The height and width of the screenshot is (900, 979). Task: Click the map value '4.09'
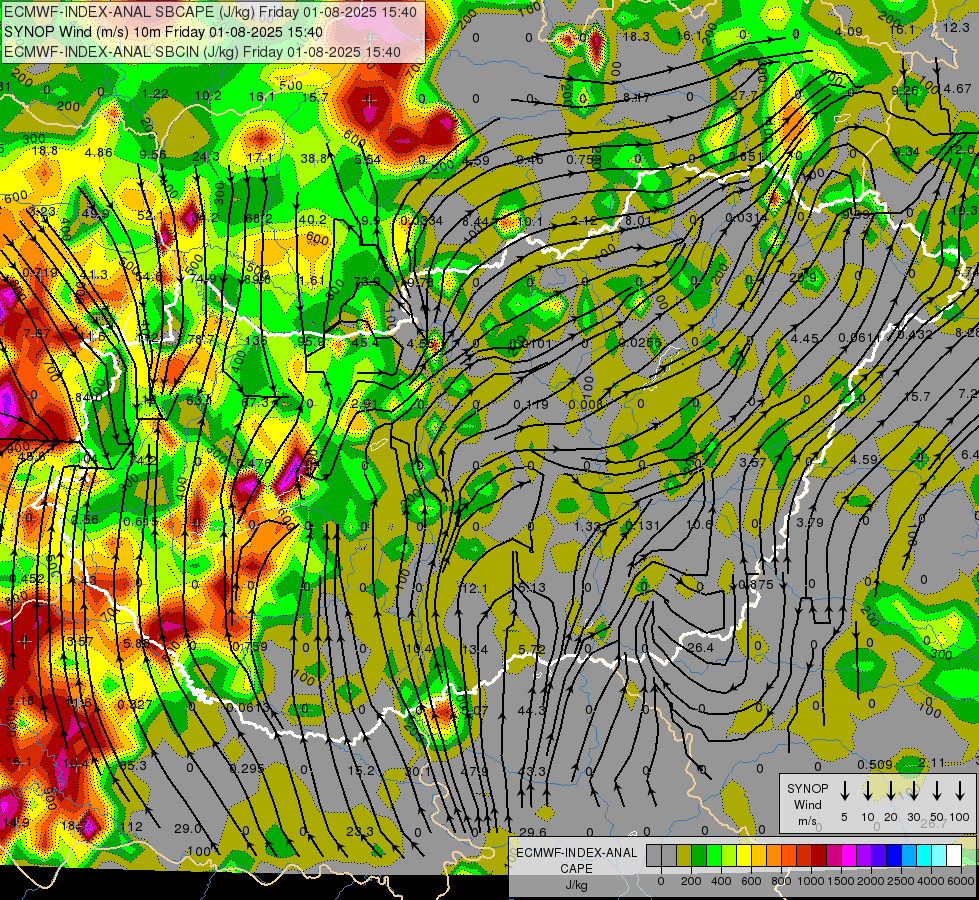pos(849,32)
